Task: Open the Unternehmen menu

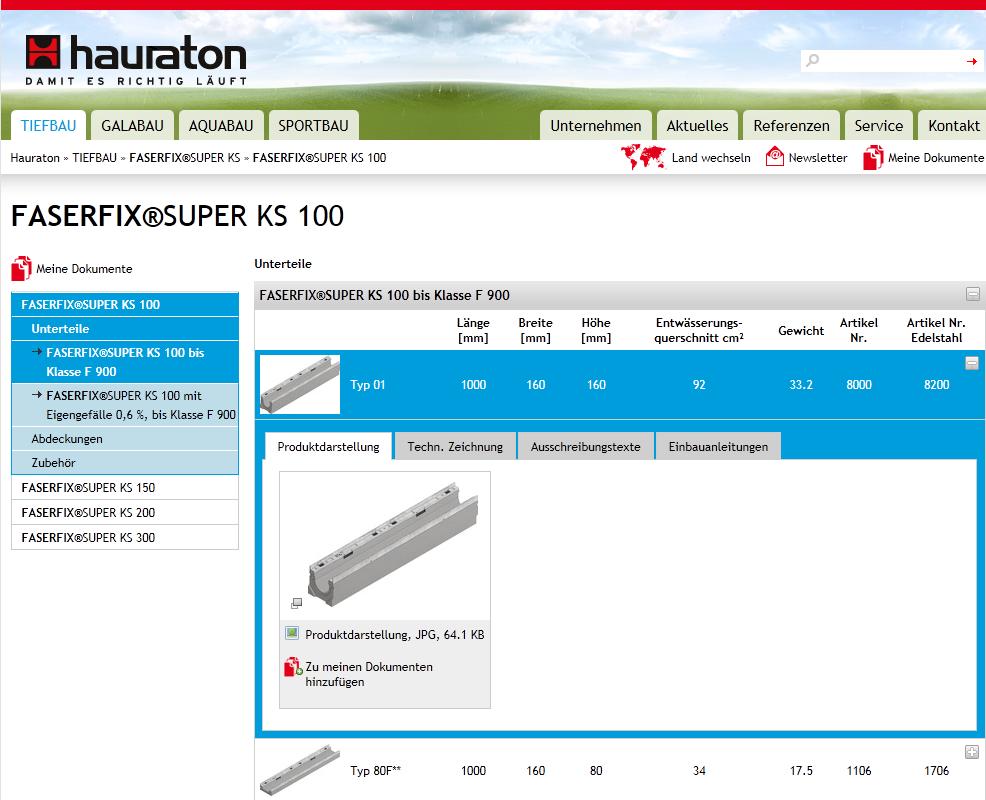Action: pyautogui.click(x=595, y=125)
